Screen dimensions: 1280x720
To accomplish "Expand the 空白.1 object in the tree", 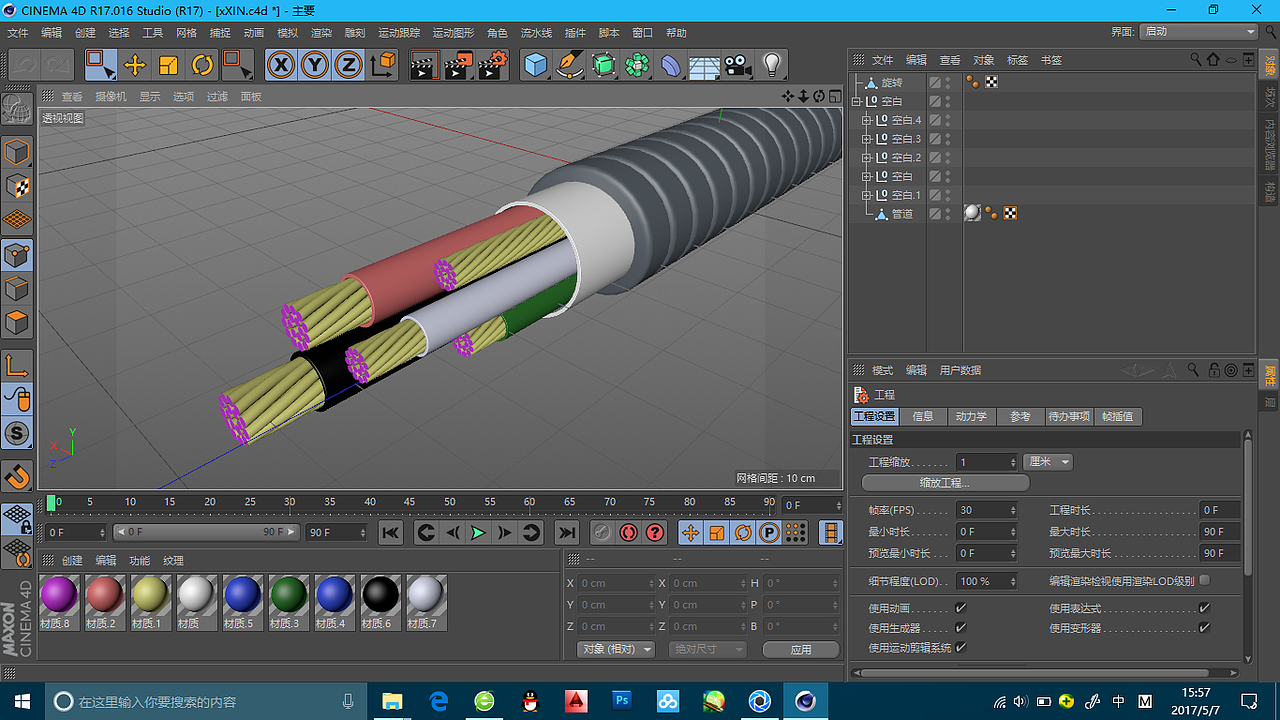I will click(867, 195).
